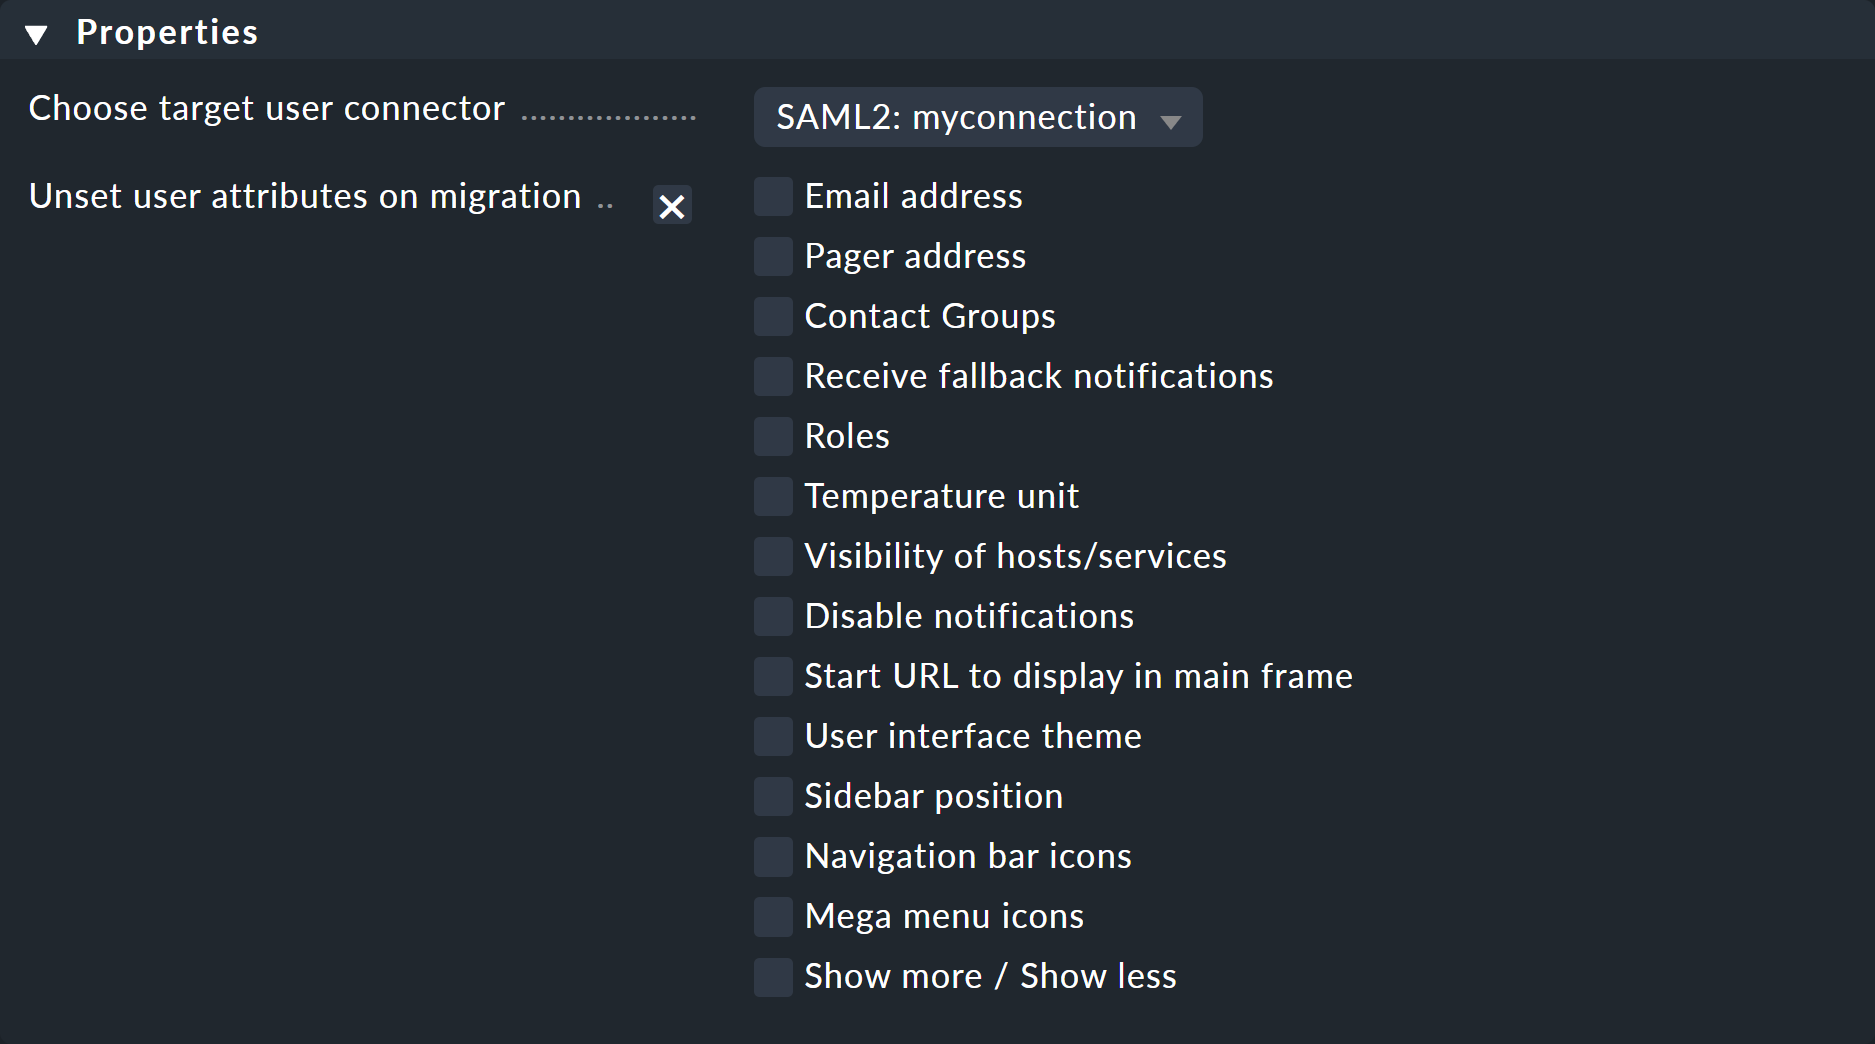Remove the unset user attributes setting
This screenshot has width=1875, height=1044.
(671, 206)
